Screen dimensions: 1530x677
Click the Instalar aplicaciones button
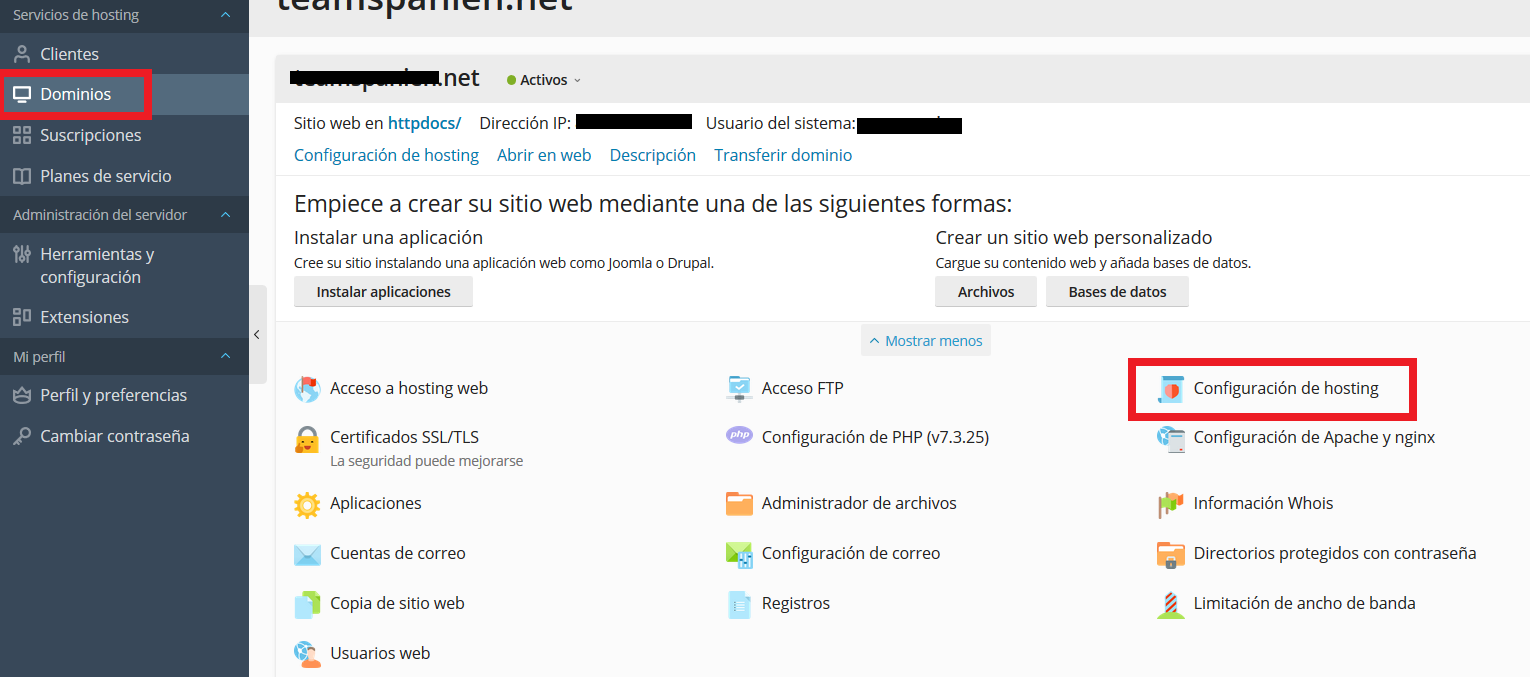pos(383,291)
